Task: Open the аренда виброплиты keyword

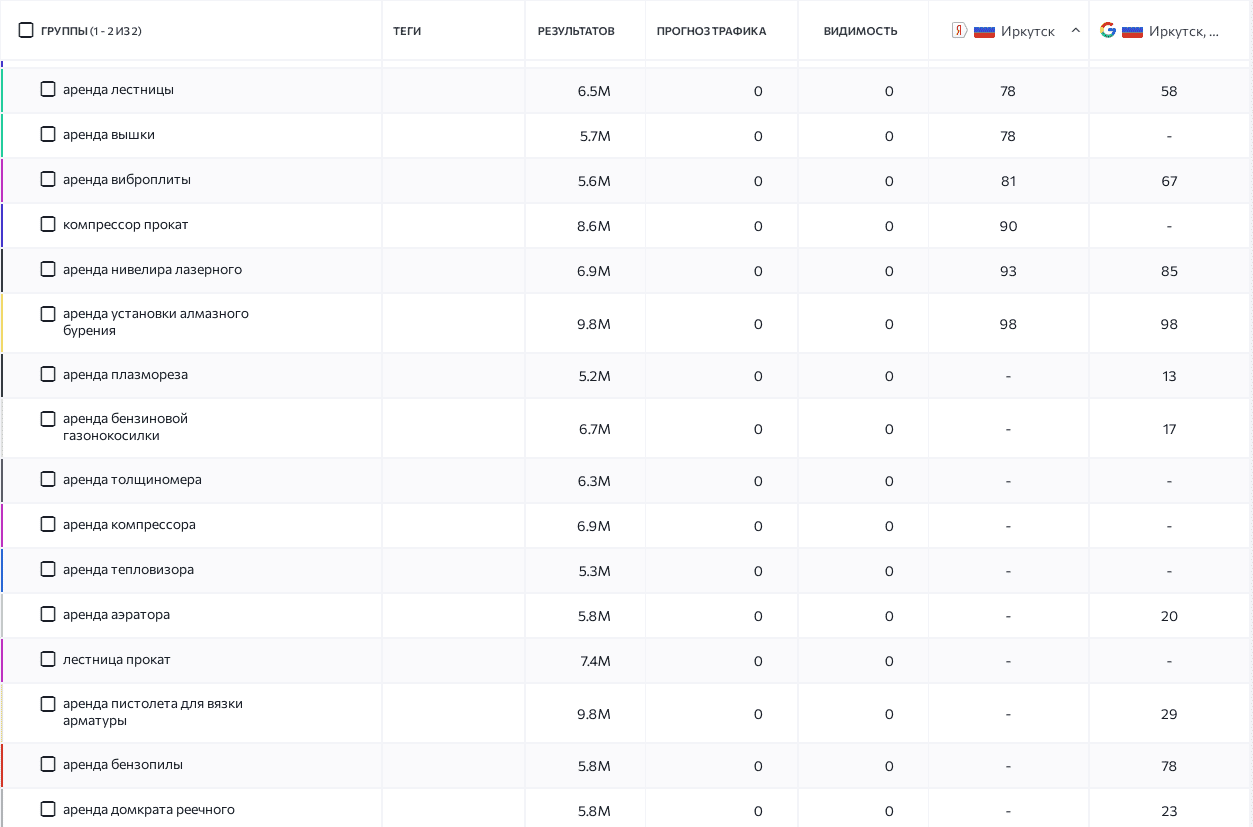Action: click(x=127, y=180)
